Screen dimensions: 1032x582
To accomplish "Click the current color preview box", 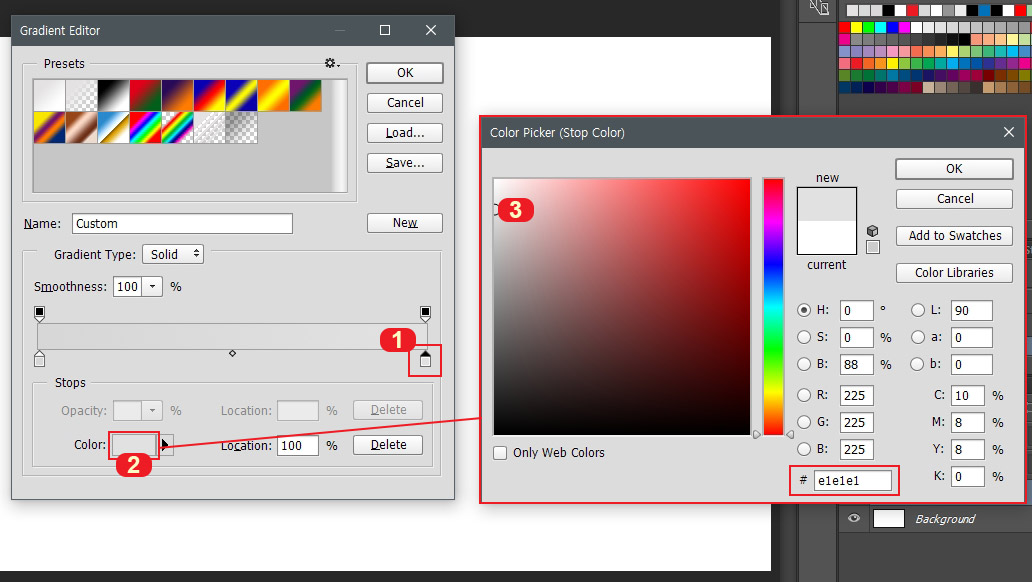I will point(827,237).
